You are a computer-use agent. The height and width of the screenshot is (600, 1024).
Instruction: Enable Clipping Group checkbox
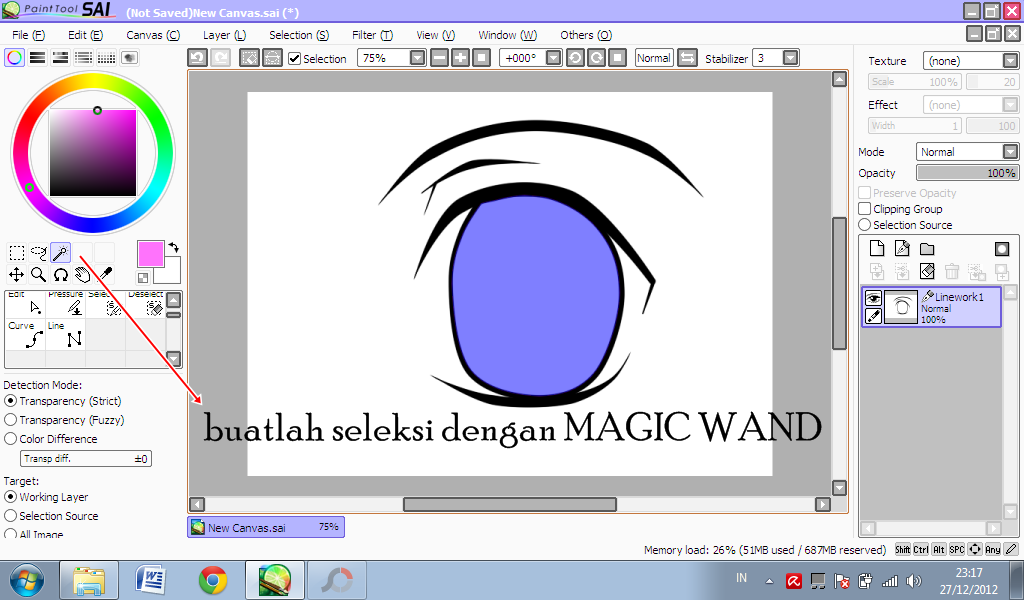pyautogui.click(x=865, y=209)
